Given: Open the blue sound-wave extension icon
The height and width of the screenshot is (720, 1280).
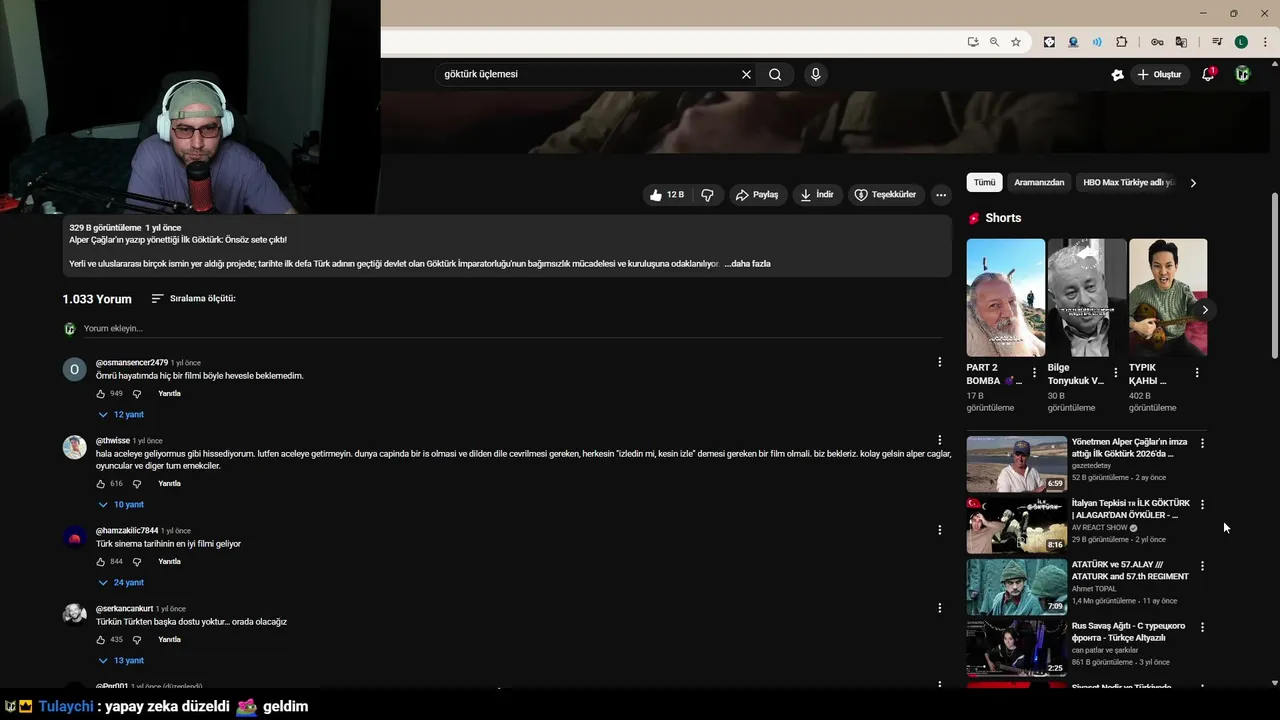Looking at the screenshot, I should tap(1097, 42).
